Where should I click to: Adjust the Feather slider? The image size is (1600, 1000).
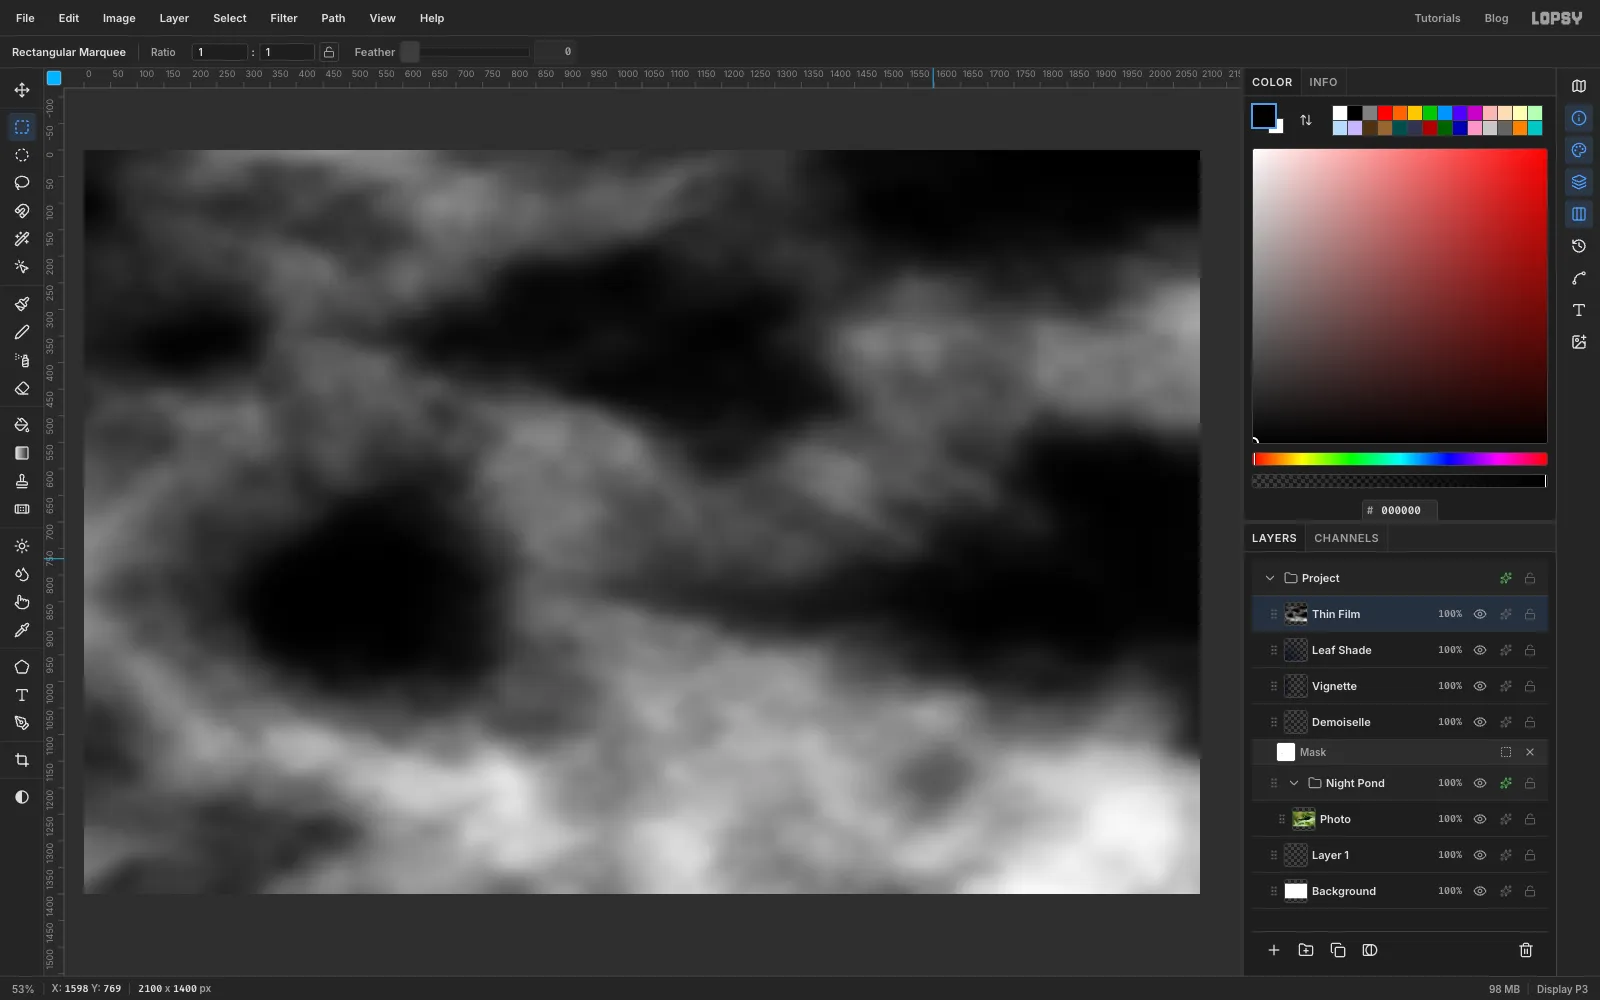[465, 52]
